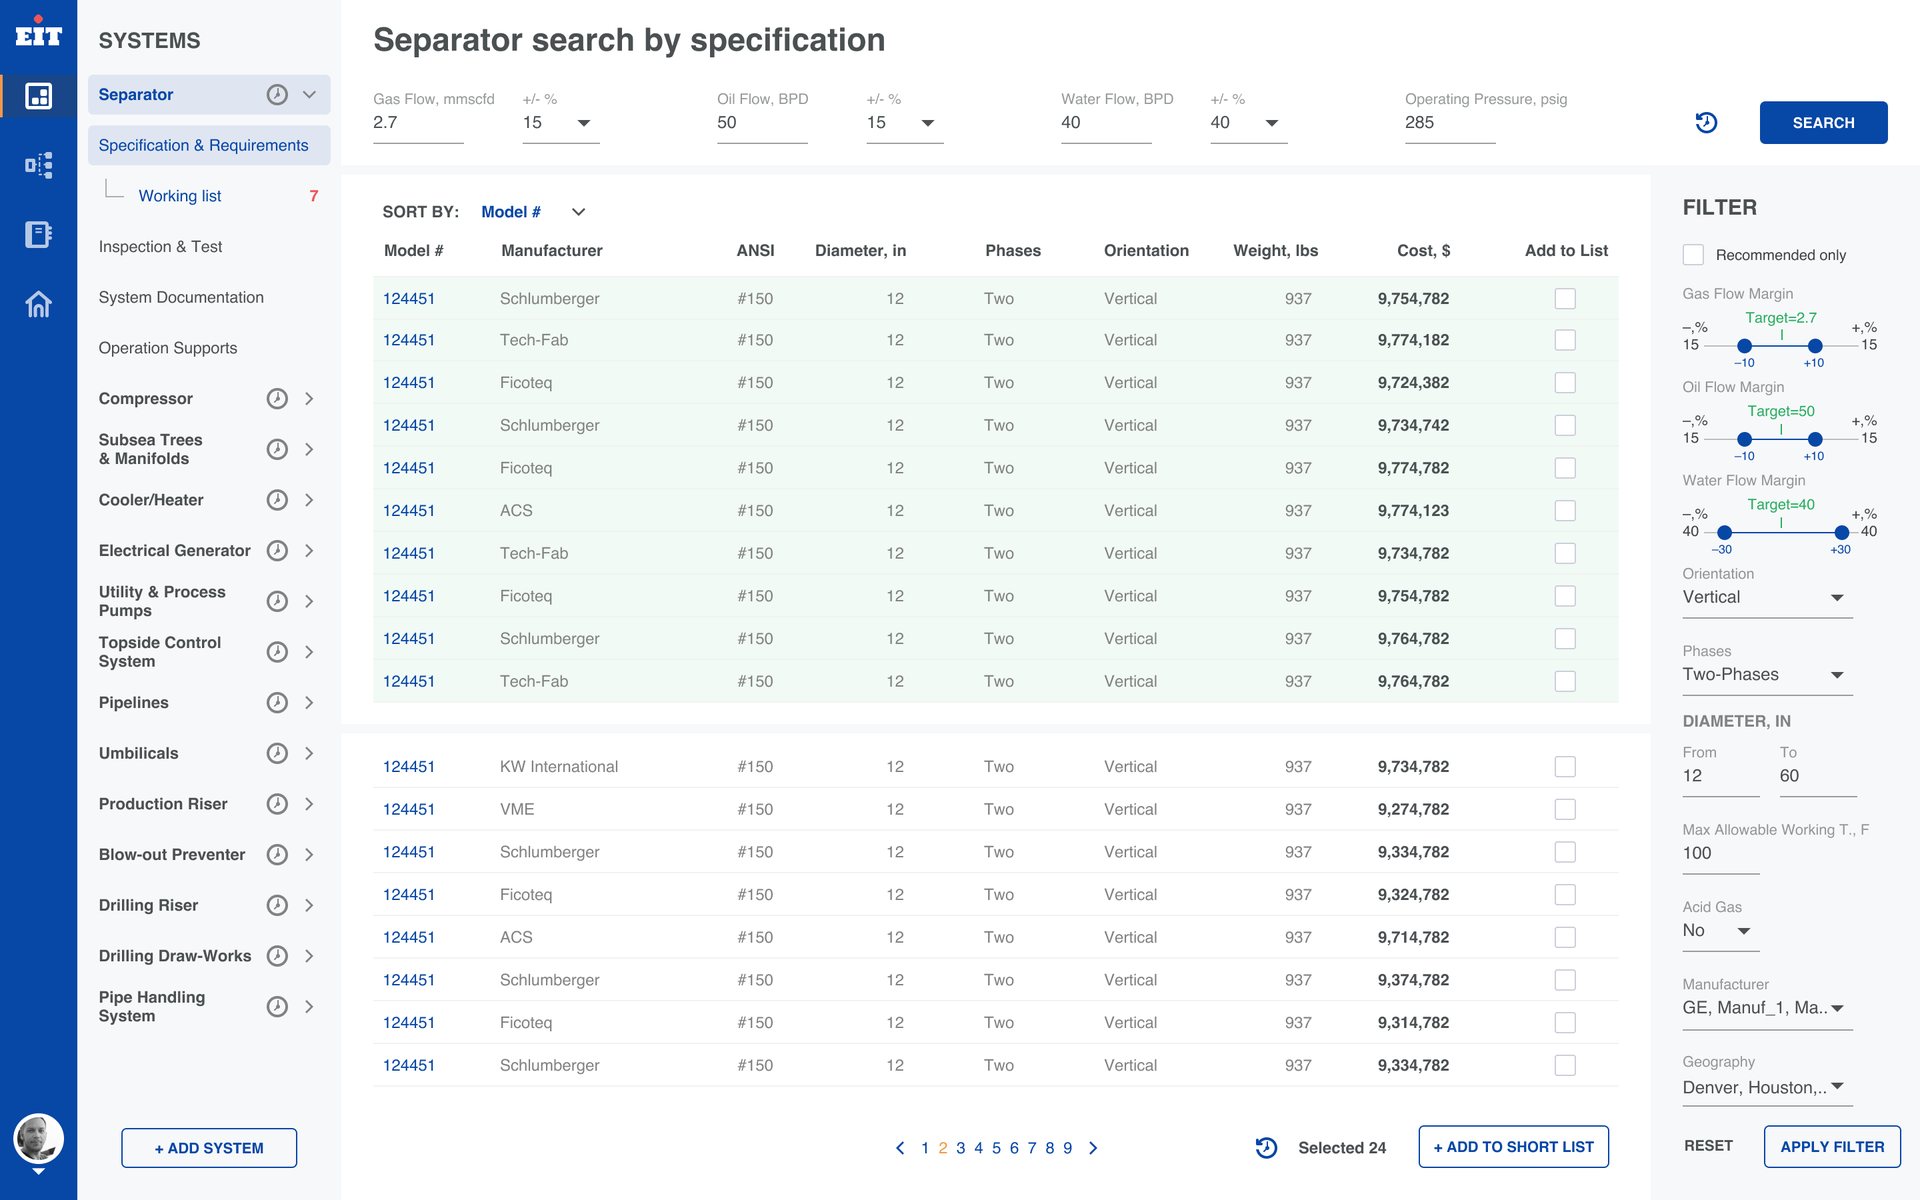Go to next page arrow

1093,1148
